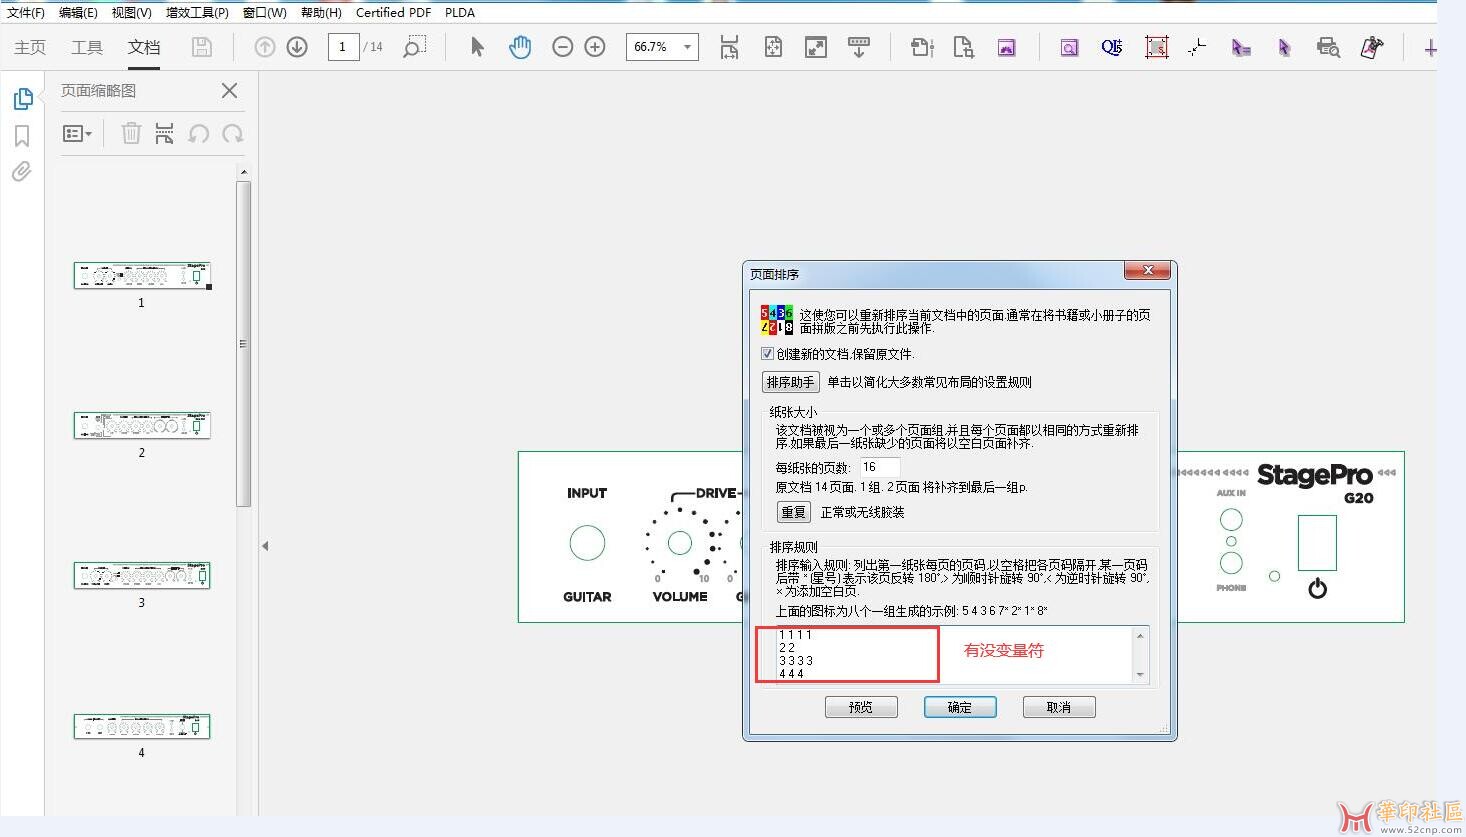Rotate page clockwise in thumbnails panel

coord(233,133)
